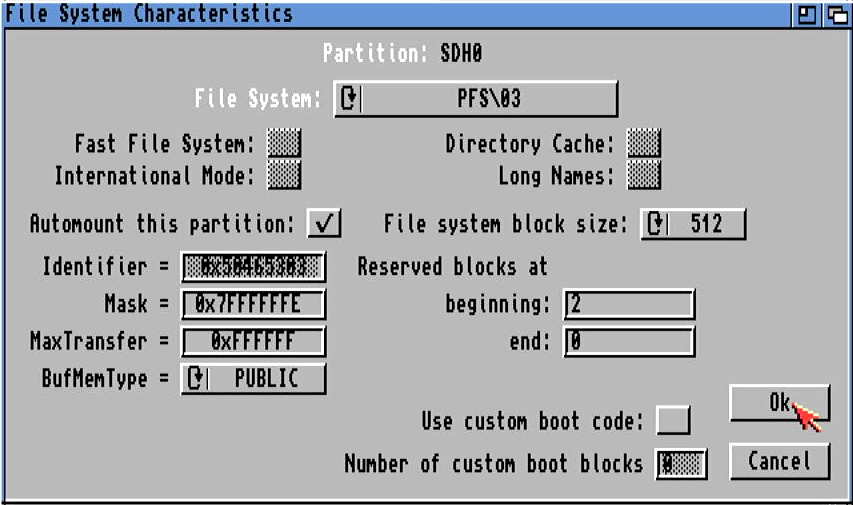Toggle the Long Names checkbox
Image resolution: width=853 pixels, height=505 pixels.
tap(643, 175)
